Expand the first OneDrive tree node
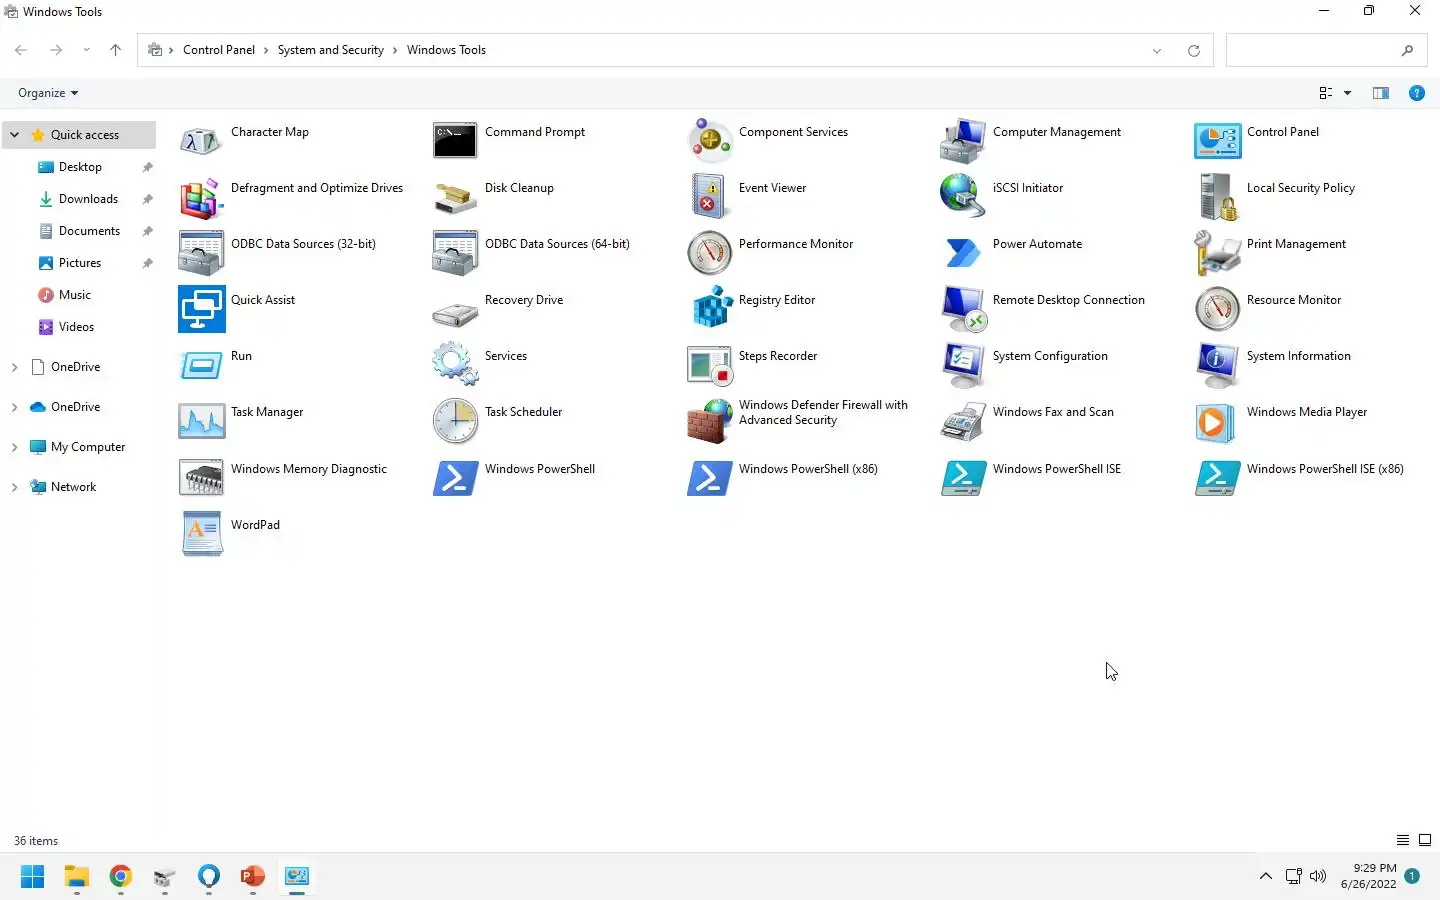 pyautogui.click(x=15, y=367)
